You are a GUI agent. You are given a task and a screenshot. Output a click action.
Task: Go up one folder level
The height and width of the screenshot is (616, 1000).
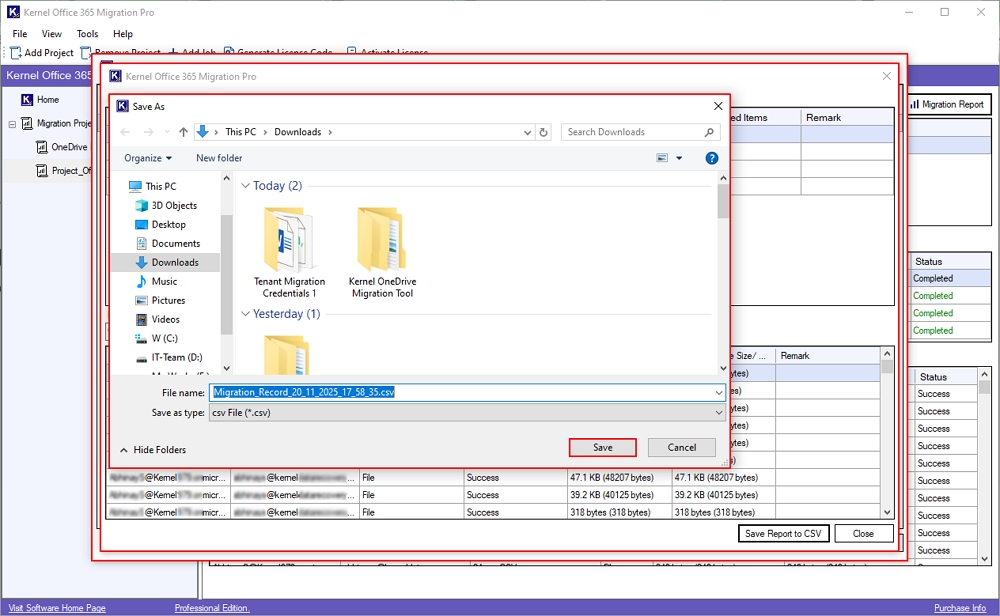(183, 132)
